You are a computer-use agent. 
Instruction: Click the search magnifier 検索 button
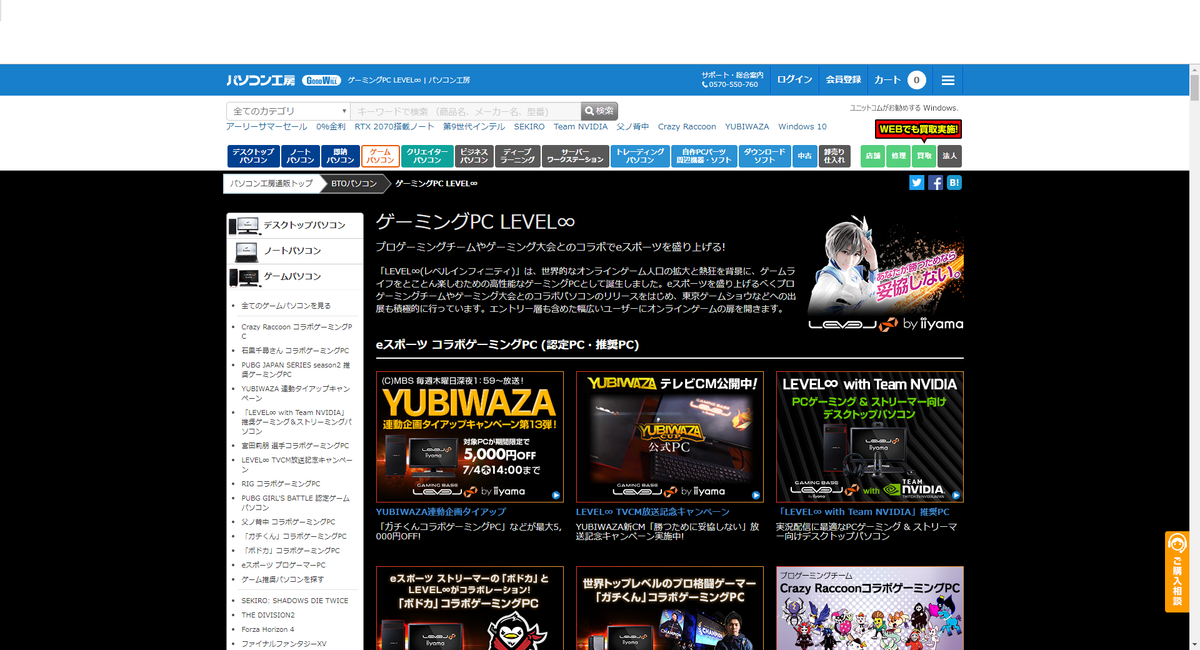(x=599, y=111)
